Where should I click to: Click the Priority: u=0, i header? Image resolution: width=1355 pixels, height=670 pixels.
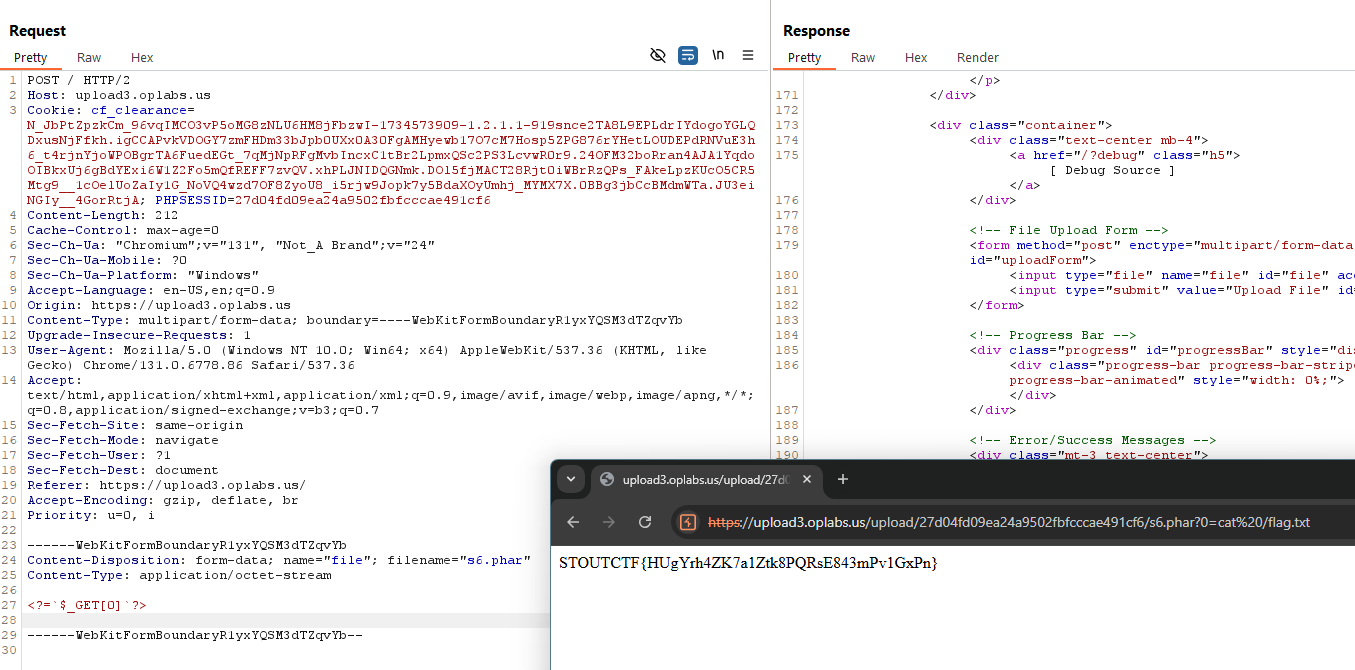[x=91, y=515]
